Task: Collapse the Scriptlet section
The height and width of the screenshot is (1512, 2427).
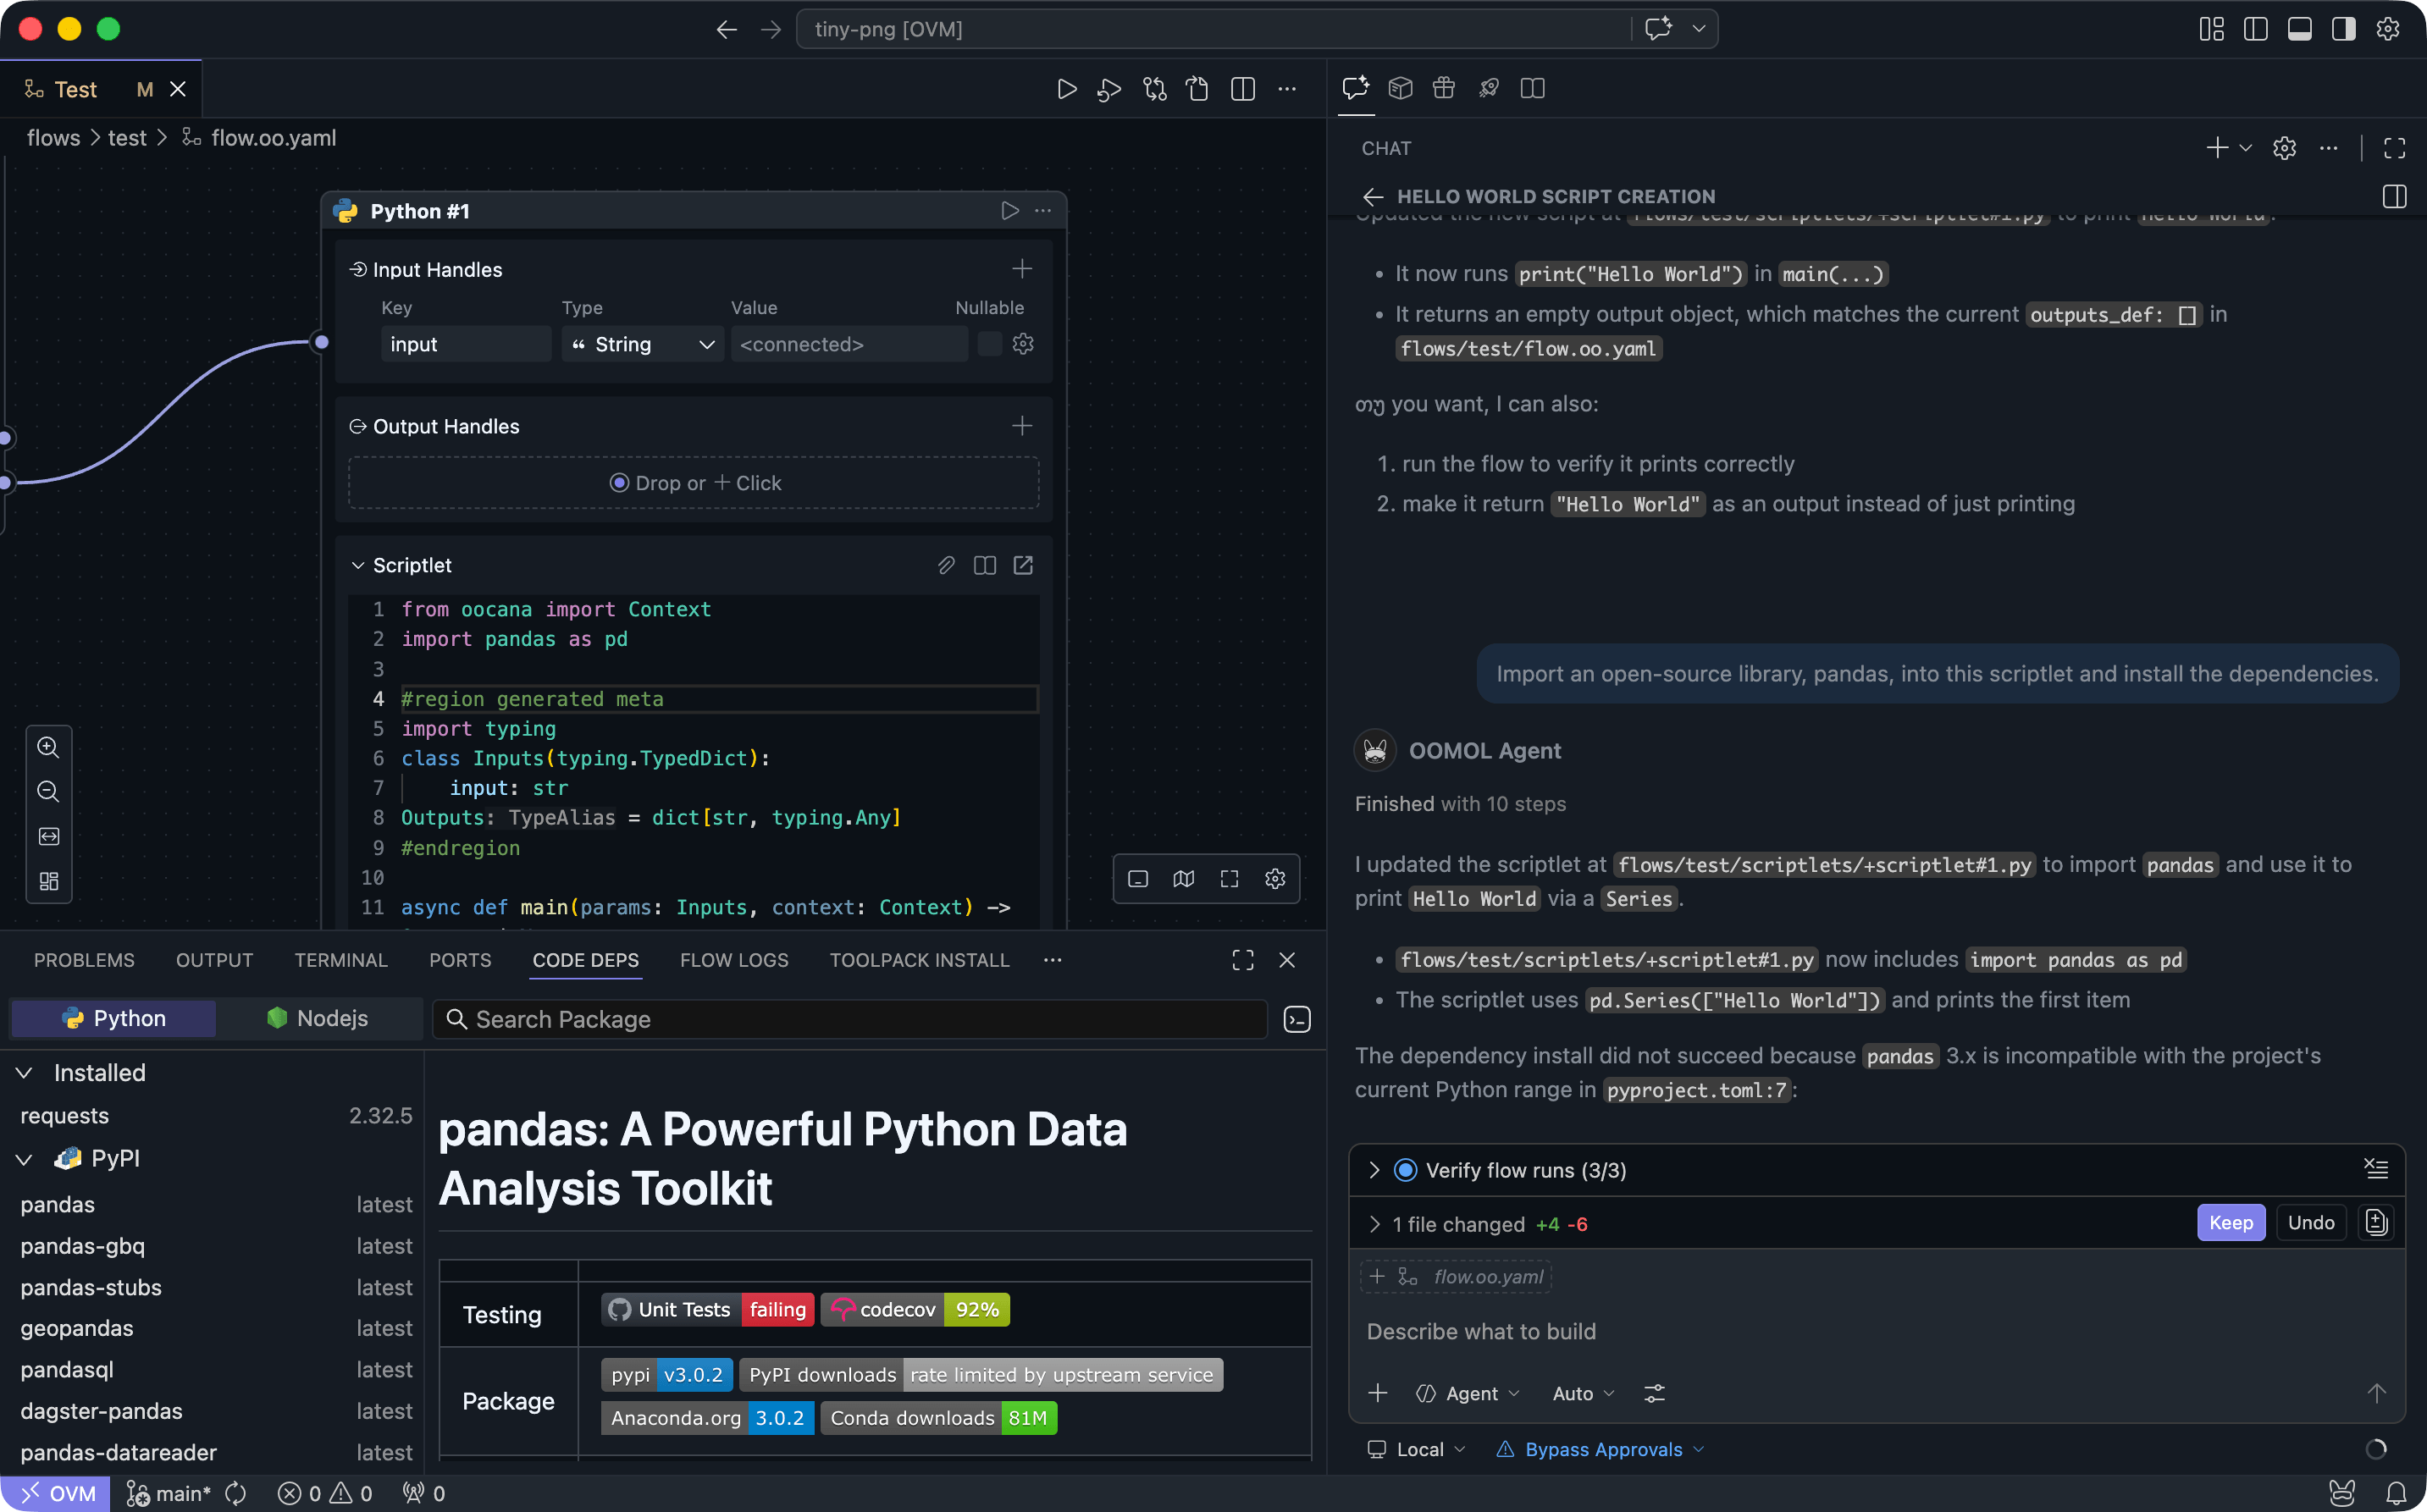Action: pos(358,566)
